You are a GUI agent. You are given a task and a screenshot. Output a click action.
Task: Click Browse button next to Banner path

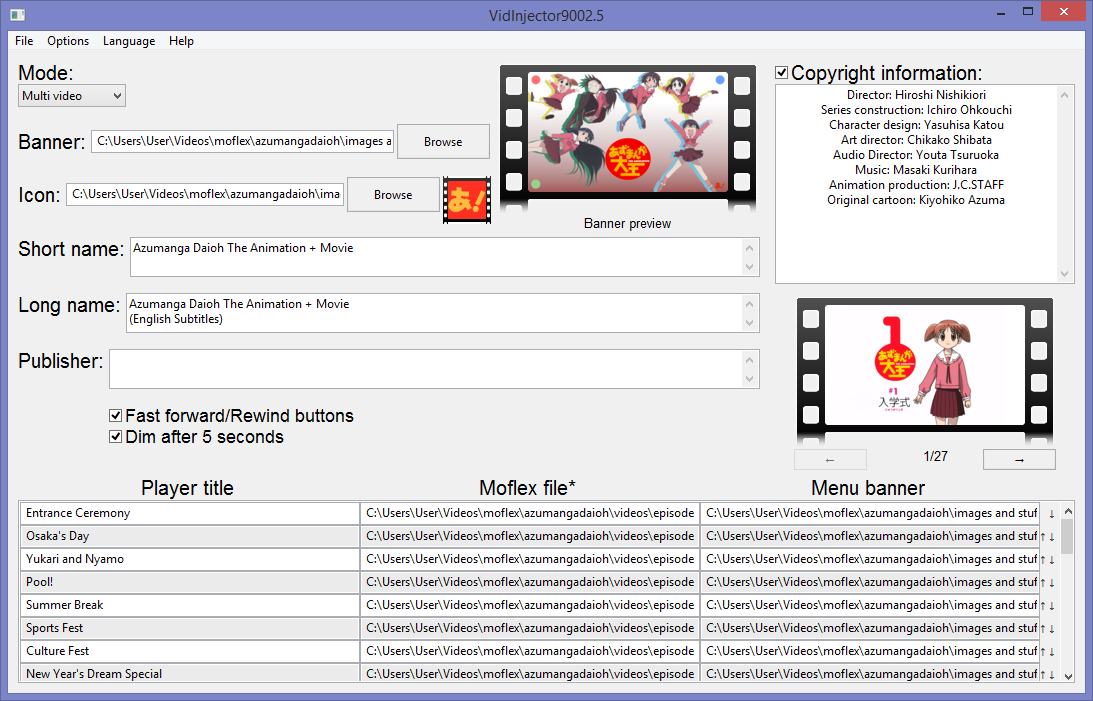click(443, 142)
